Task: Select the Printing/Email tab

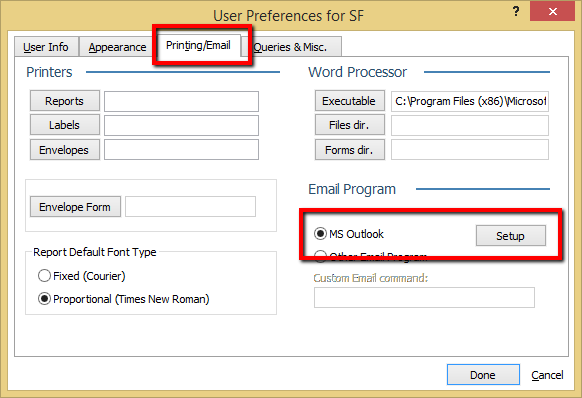Action: (x=199, y=45)
